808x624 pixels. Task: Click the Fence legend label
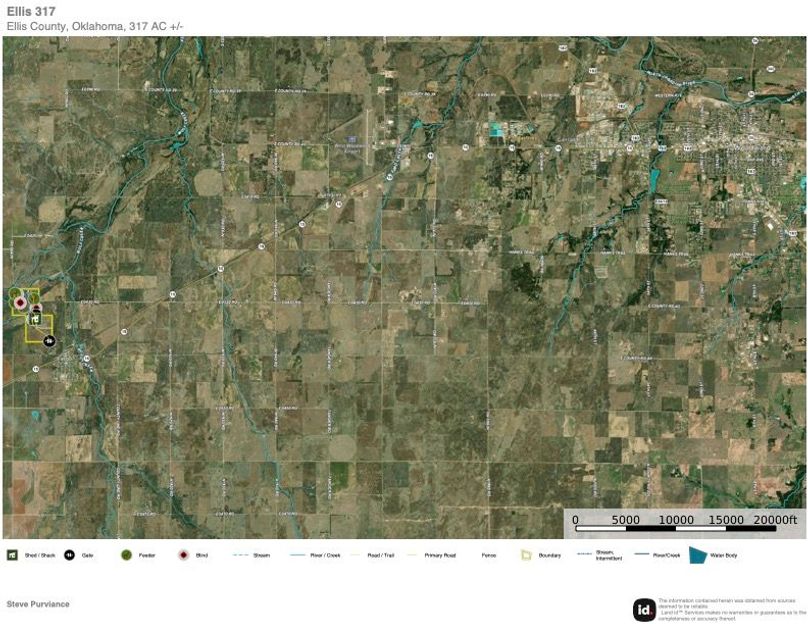pyautogui.click(x=488, y=555)
